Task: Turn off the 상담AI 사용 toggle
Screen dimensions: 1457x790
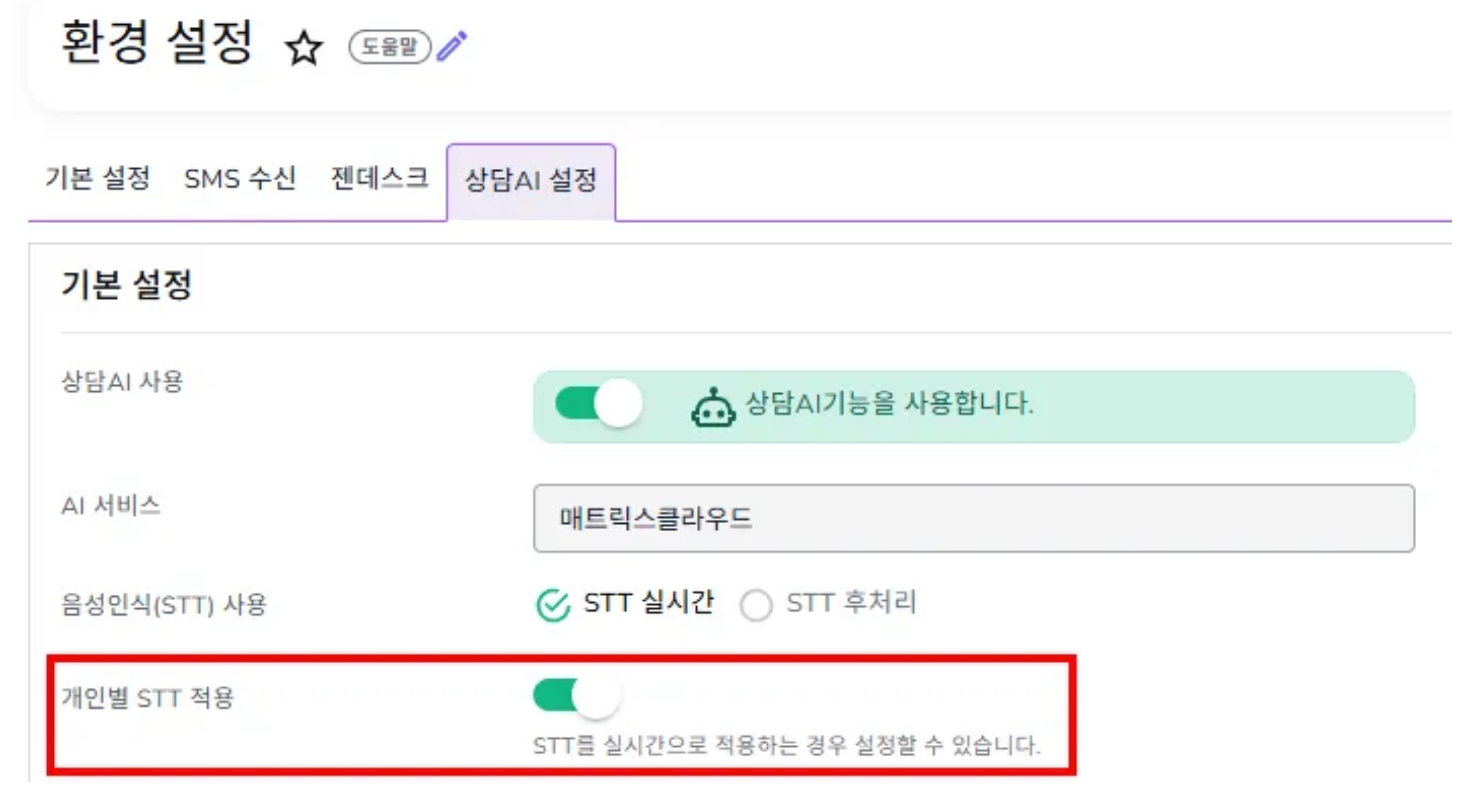Action: tap(598, 406)
